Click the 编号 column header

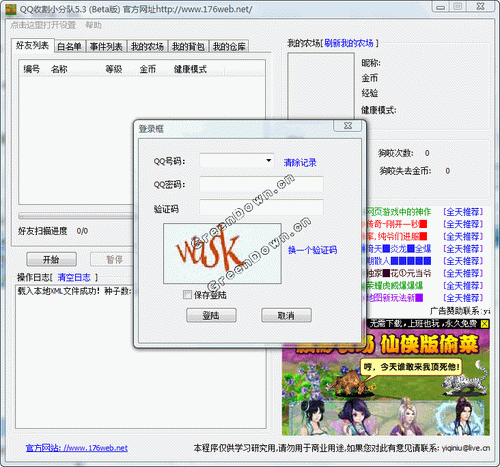coord(32,69)
